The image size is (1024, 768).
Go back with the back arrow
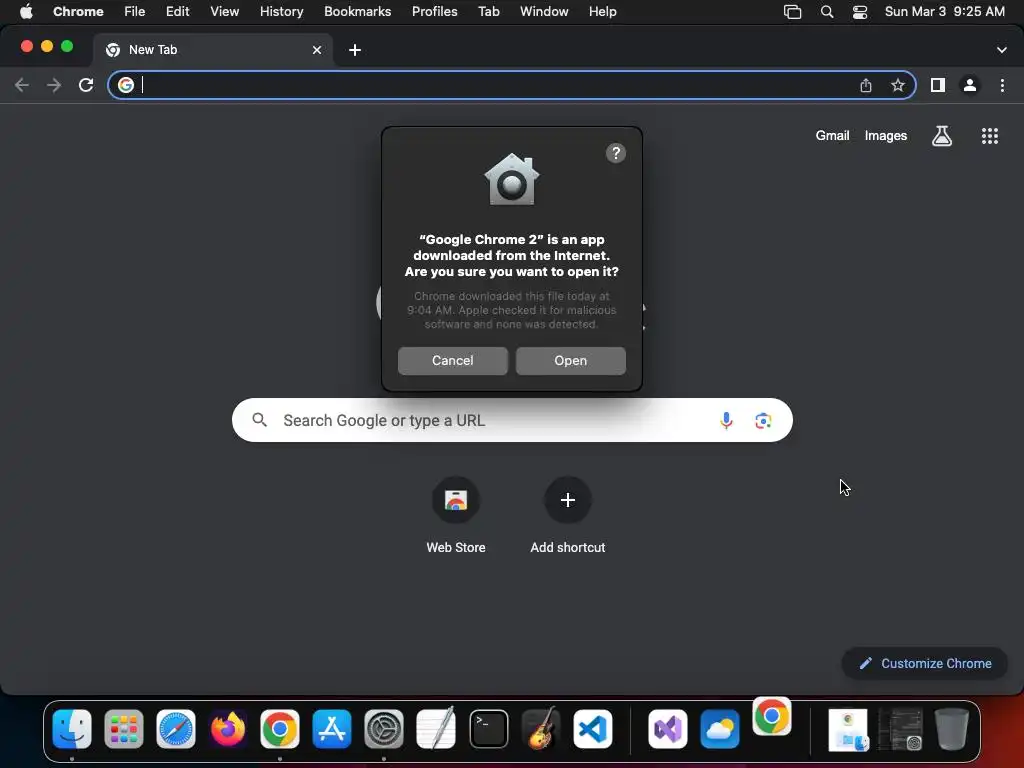click(x=22, y=85)
